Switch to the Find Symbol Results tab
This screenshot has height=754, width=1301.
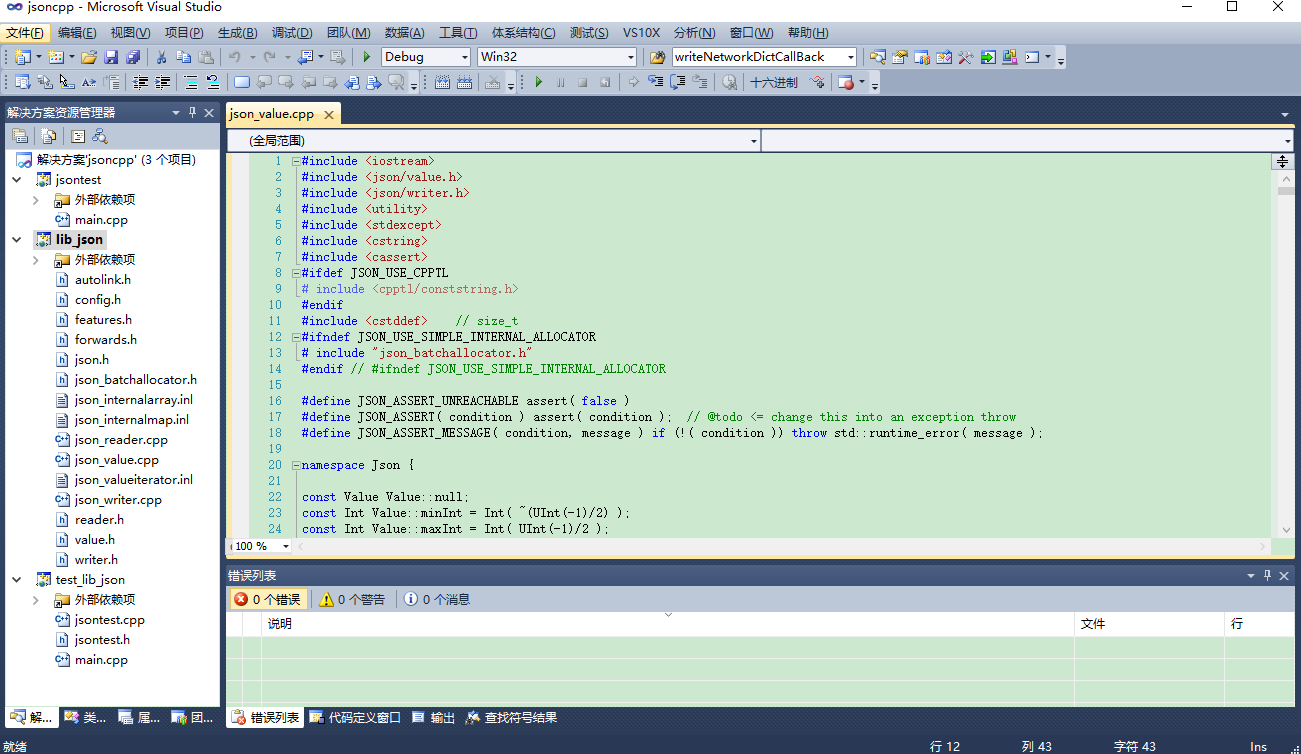[512, 717]
